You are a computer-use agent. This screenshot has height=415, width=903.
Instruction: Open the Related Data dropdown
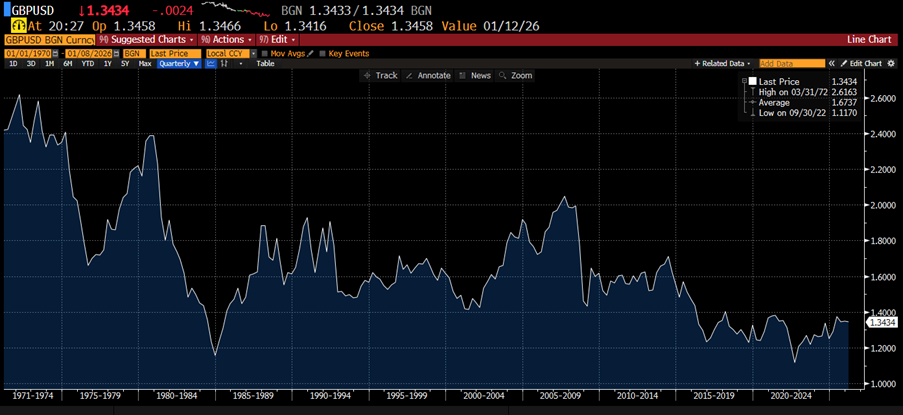[x=724, y=63]
